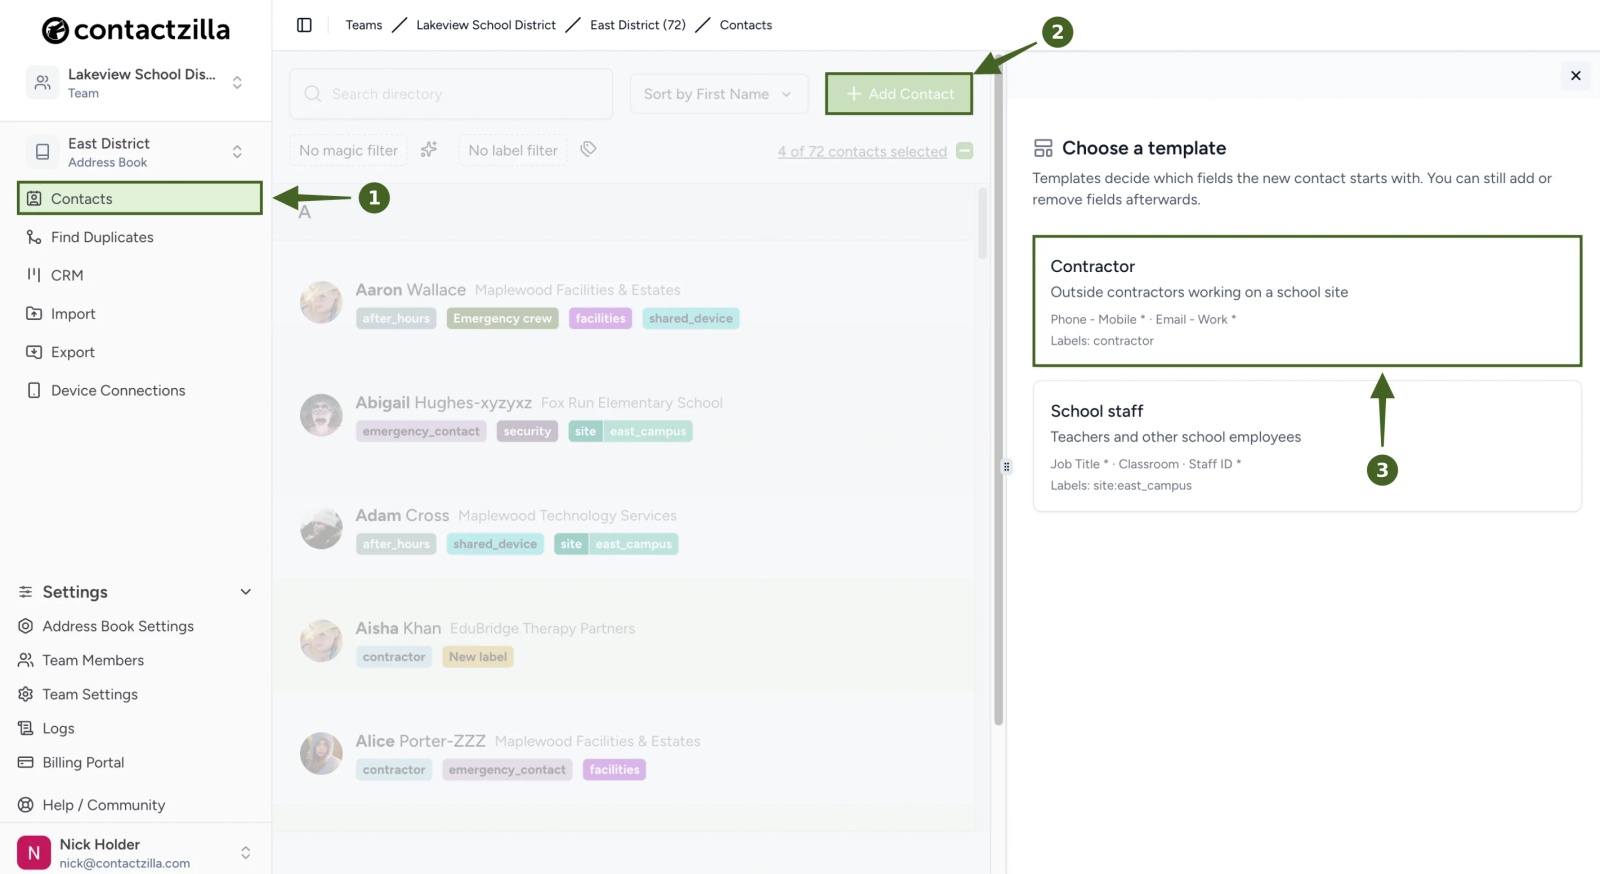Close the template panel with X
This screenshot has width=1600, height=874.
[1575, 76]
